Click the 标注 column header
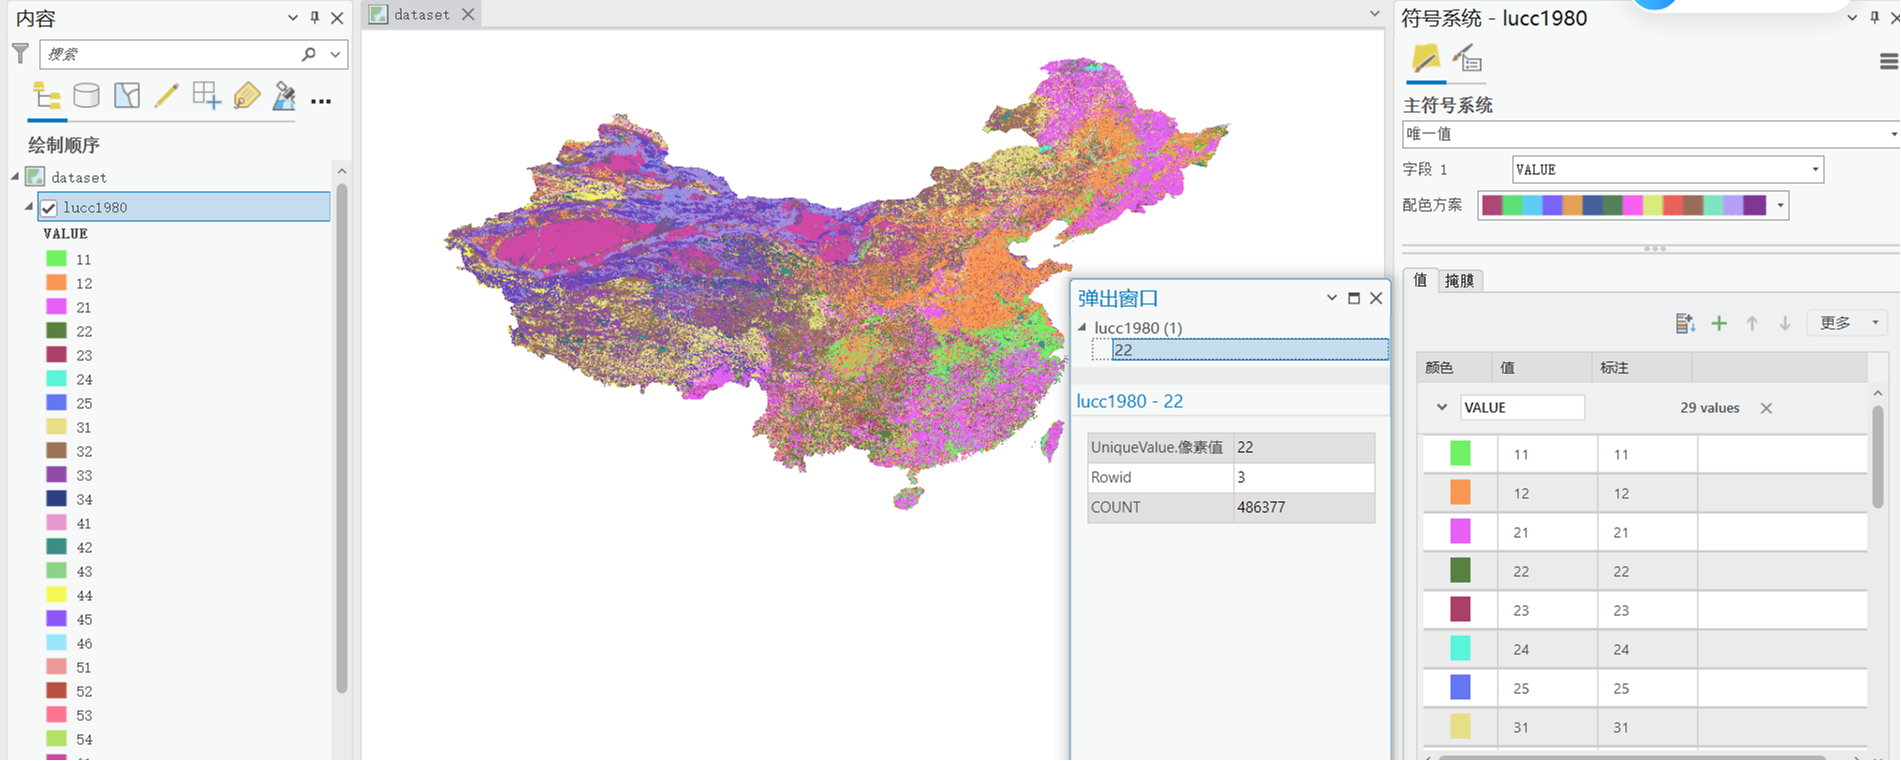Screen dimensions: 1901x761 tap(1641, 368)
